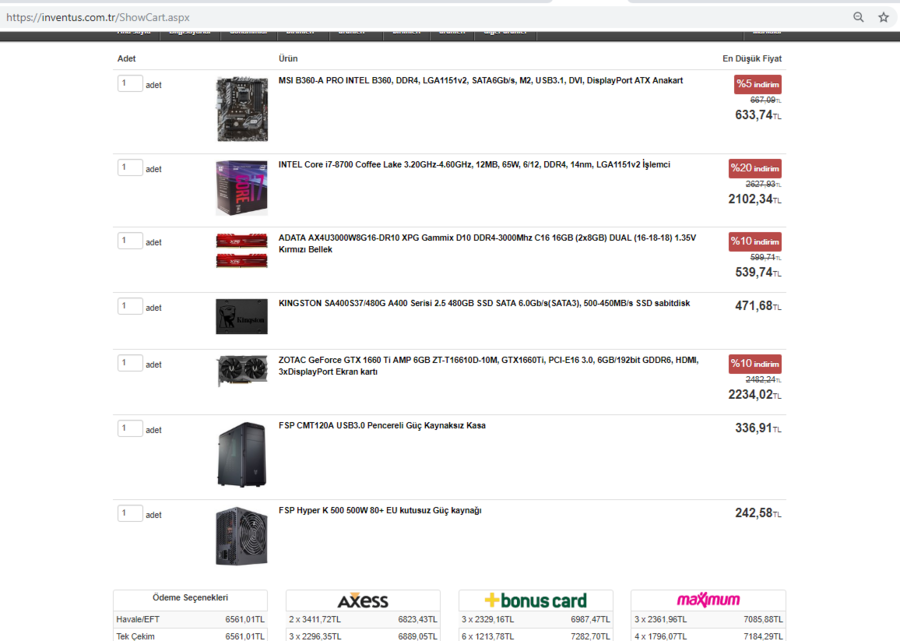Open the Intel Core i7 box image
The height and width of the screenshot is (641, 900).
point(242,188)
